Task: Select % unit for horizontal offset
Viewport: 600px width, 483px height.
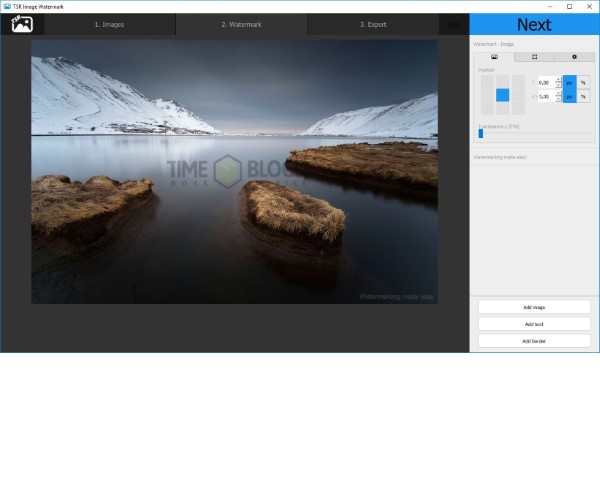Action: (x=584, y=82)
